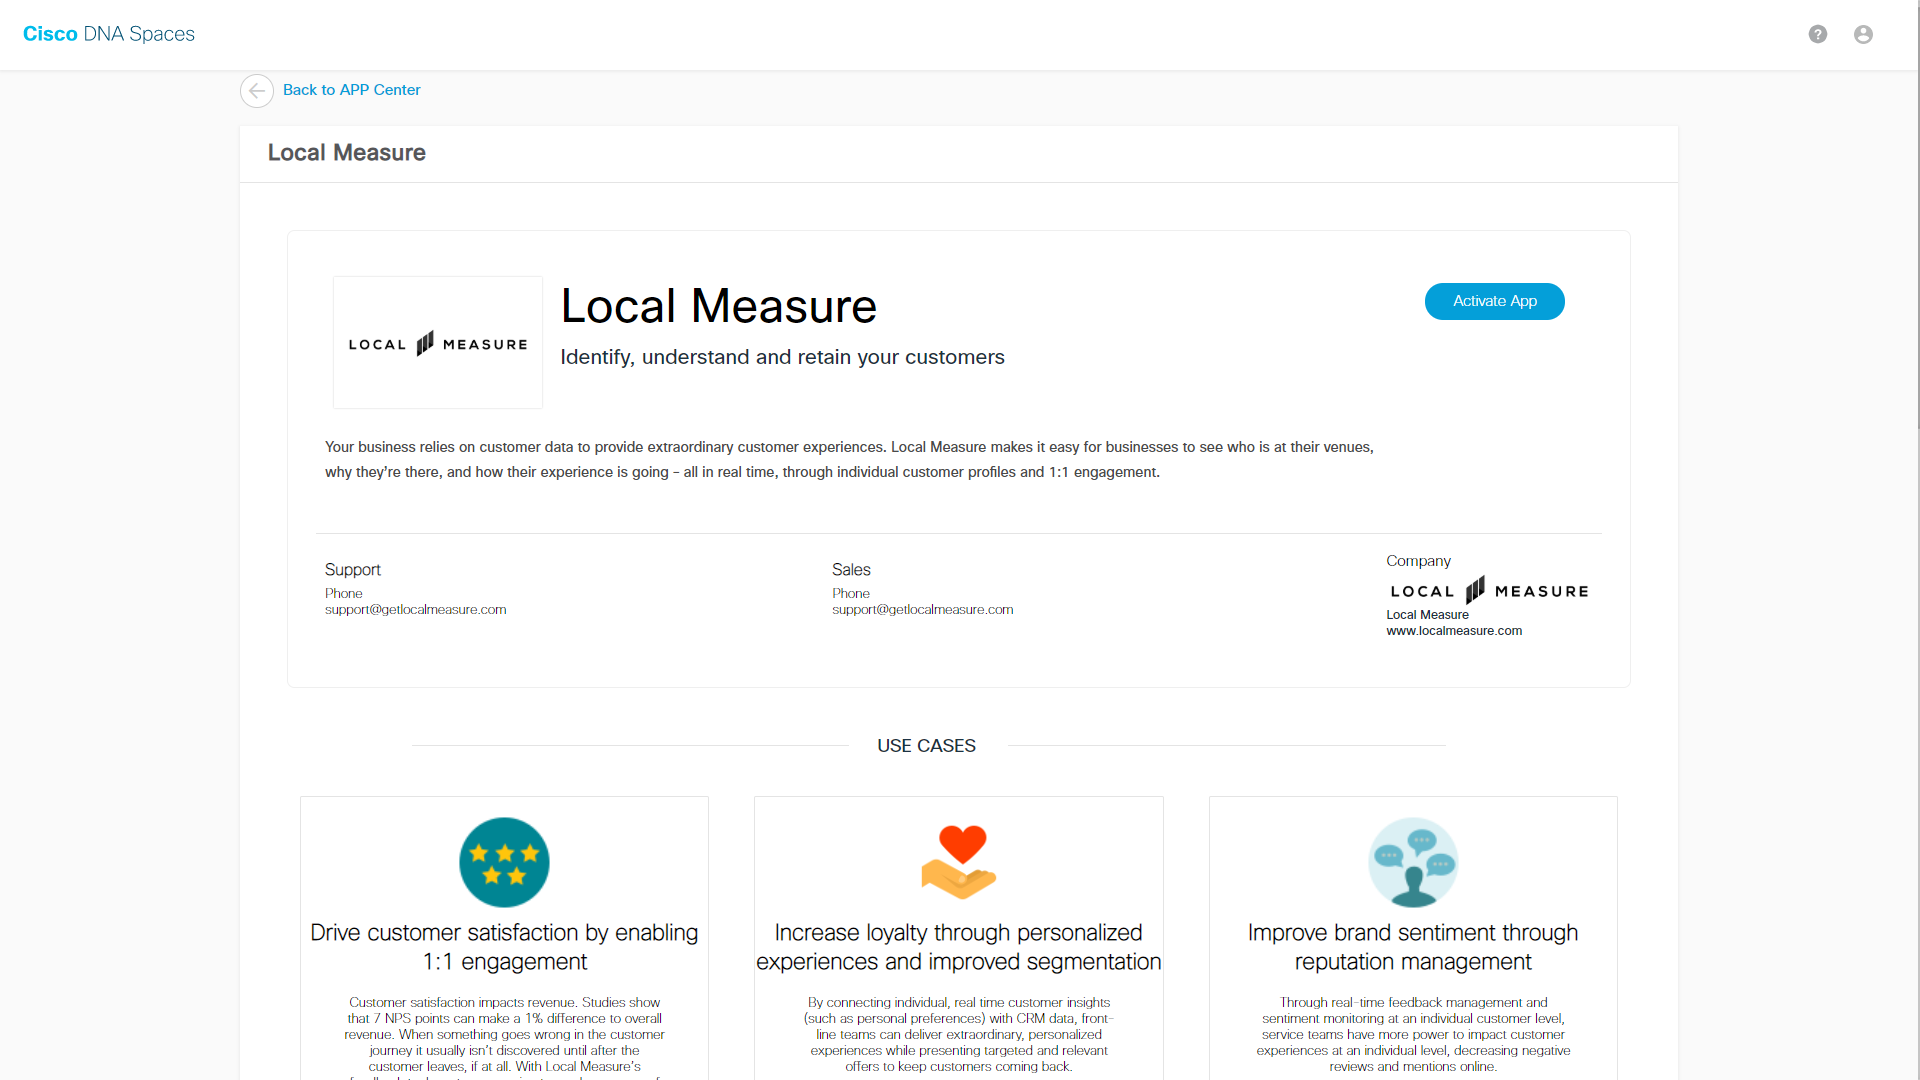1920x1080 pixels.
Task: Go back to APP Center link
Action: (x=352, y=90)
